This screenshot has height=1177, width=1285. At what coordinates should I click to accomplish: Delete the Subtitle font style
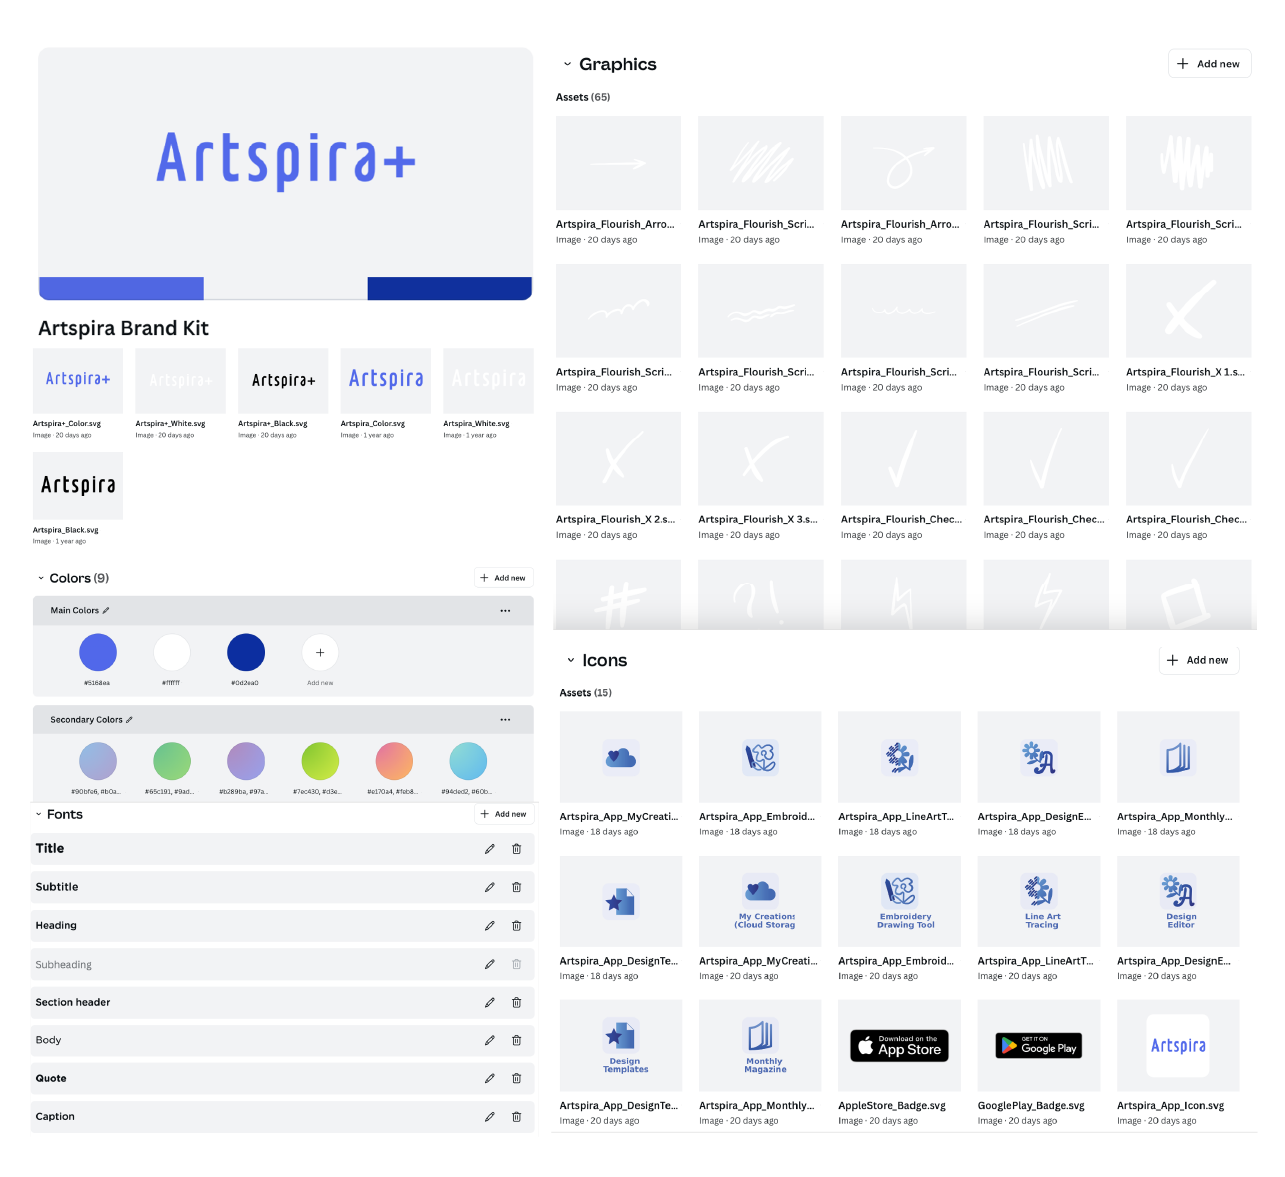point(516,887)
